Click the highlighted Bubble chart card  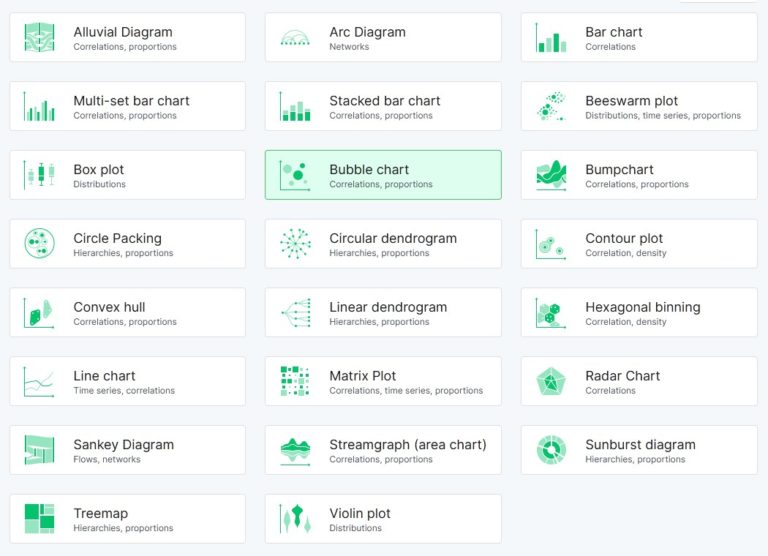[x=383, y=175]
